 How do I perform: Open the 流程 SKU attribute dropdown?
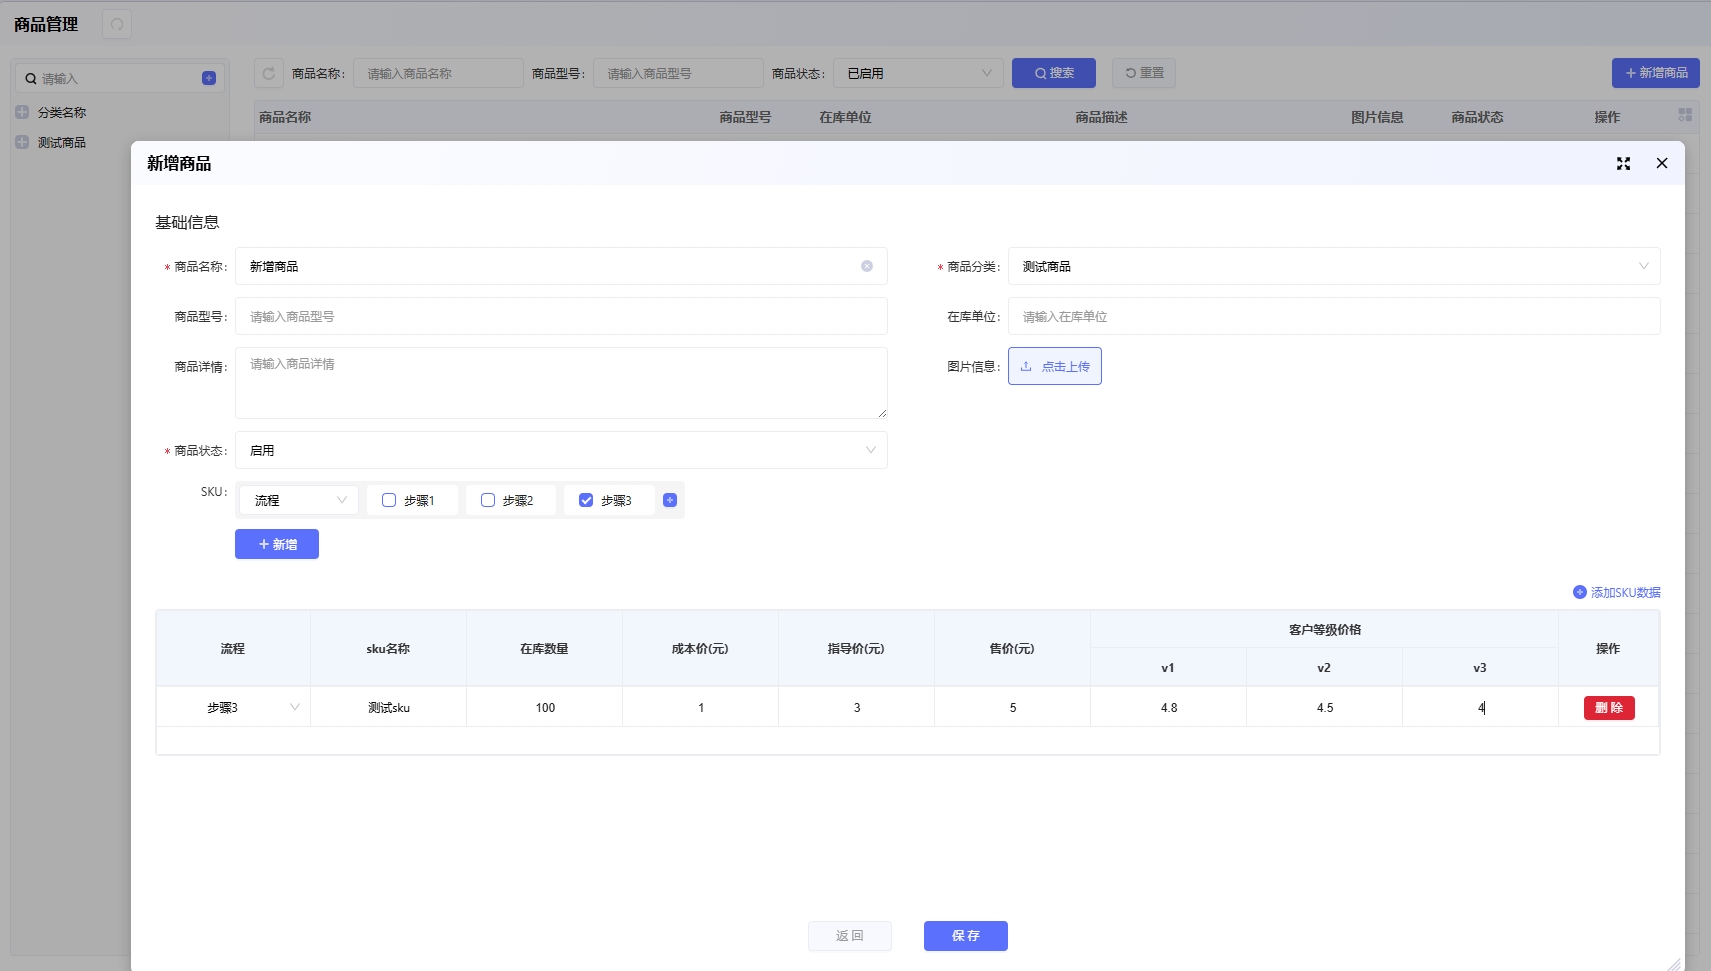(x=298, y=500)
